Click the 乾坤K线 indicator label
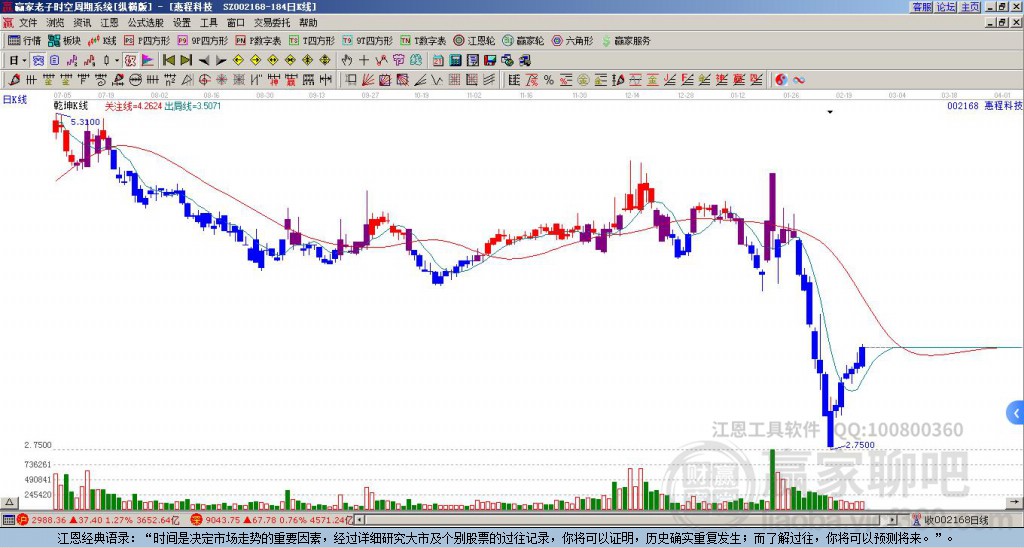 pos(71,105)
